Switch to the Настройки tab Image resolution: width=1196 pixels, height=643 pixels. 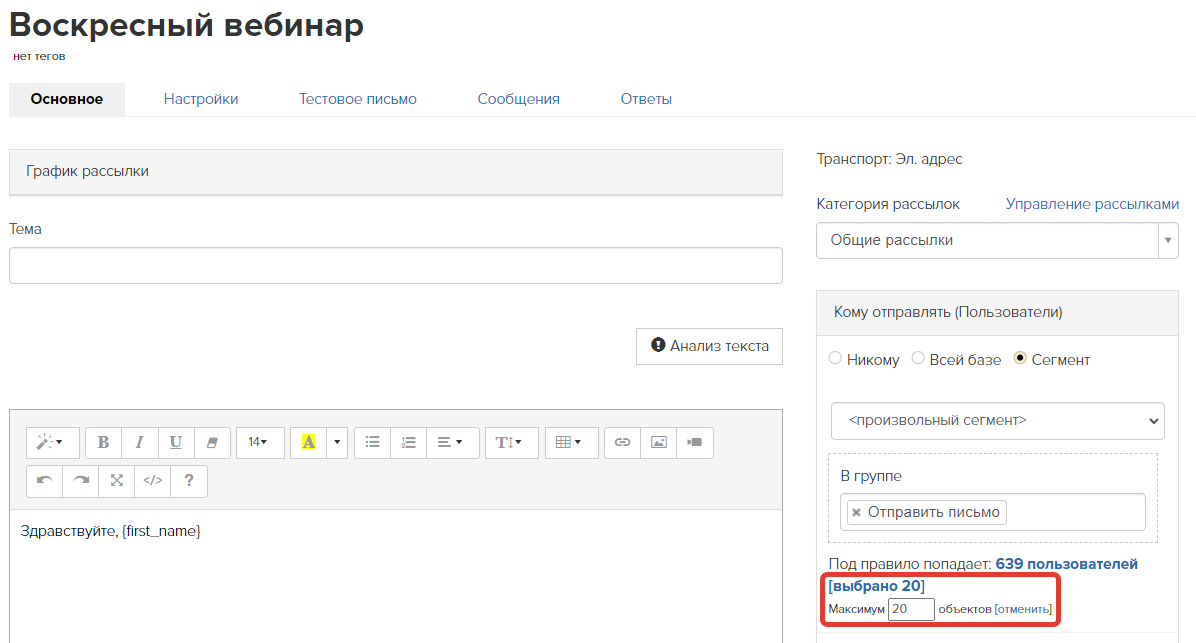point(201,99)
